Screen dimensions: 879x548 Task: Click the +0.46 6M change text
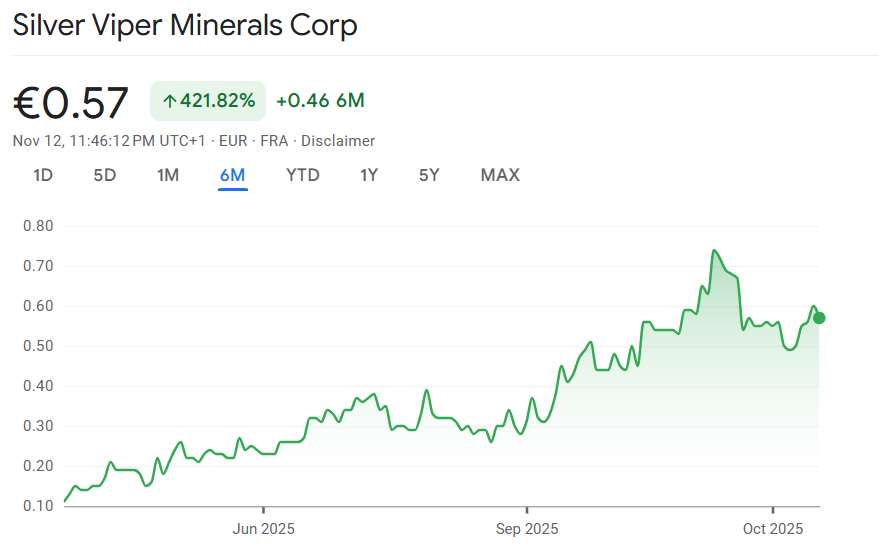click(320, 101)
